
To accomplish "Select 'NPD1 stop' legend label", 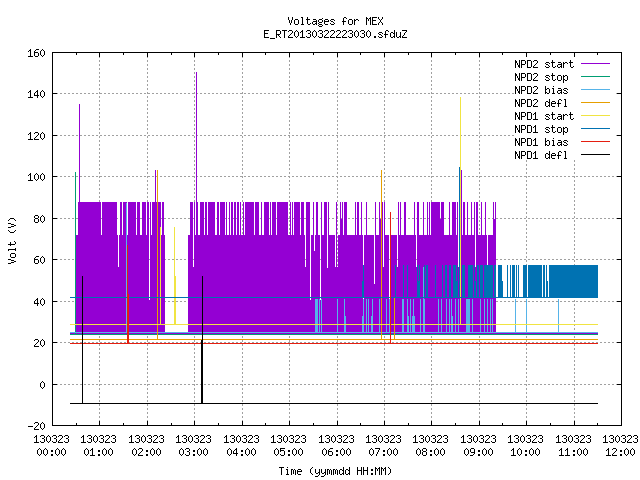I will coord(541,129).
